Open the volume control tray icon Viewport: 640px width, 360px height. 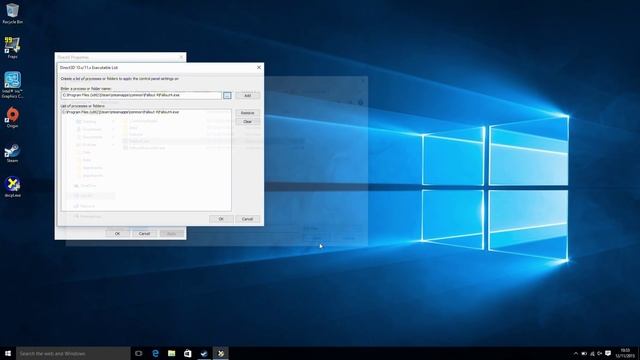pos(600,353)
